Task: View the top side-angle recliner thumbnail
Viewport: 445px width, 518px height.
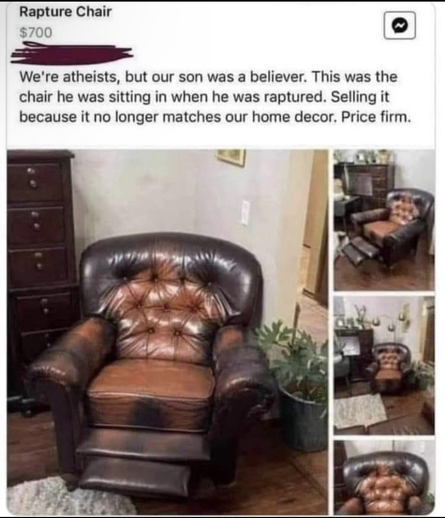Action: 384,220
